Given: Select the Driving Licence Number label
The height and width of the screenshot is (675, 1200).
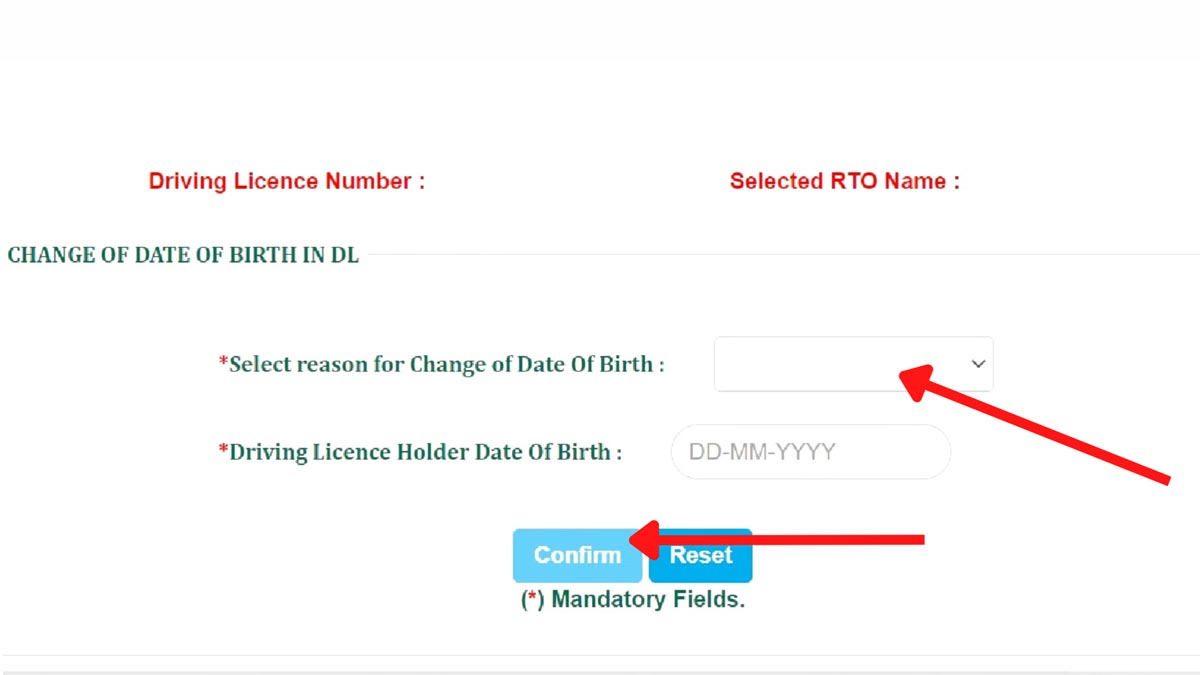Looking at the screenshot, I should tap(287, 181).
